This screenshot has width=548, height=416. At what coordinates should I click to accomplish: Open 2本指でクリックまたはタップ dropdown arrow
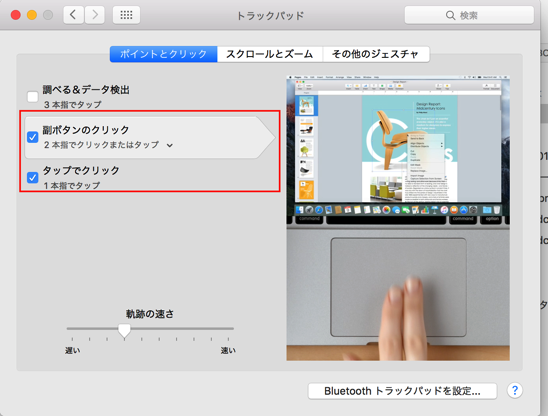click(x=170, y=145)
